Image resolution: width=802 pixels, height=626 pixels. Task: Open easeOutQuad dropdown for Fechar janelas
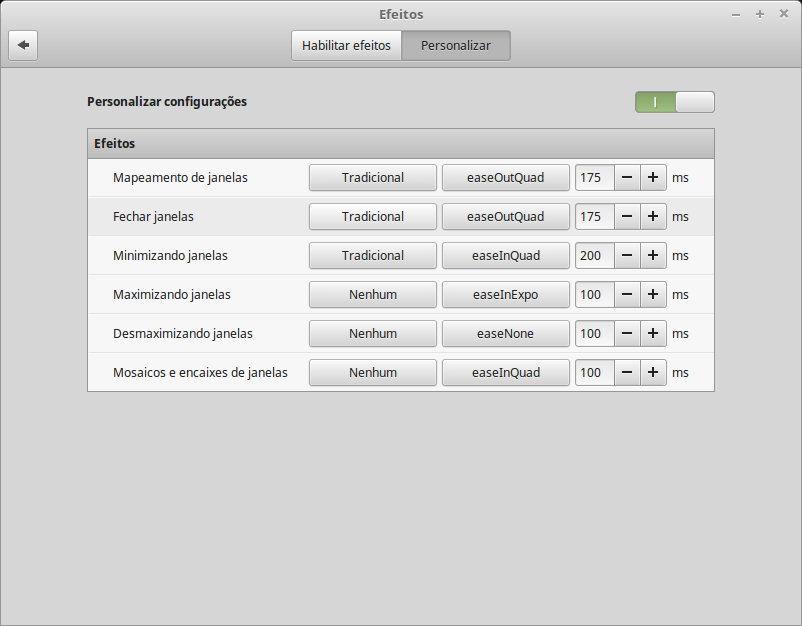(x=505, y=216)
